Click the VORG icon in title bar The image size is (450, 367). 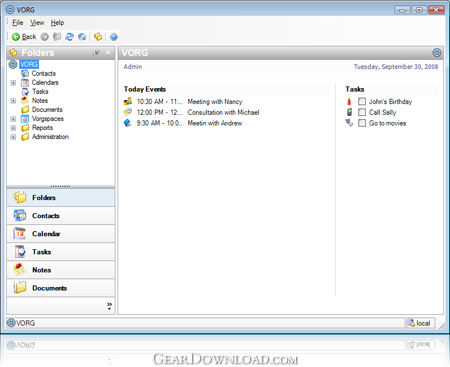pos(11,10)
